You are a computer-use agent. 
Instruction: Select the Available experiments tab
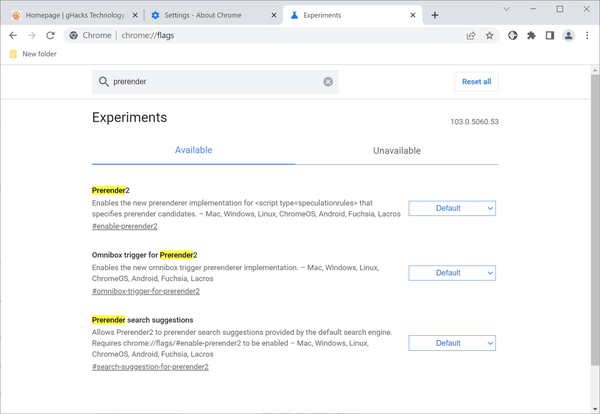(193, 150)
